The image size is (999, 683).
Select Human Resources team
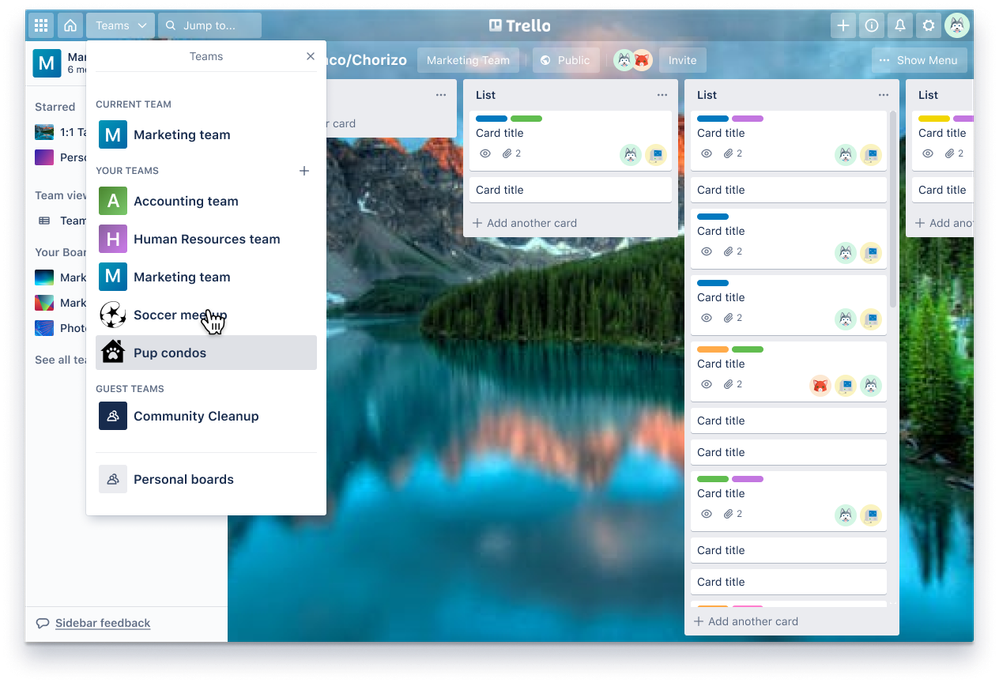206,239
